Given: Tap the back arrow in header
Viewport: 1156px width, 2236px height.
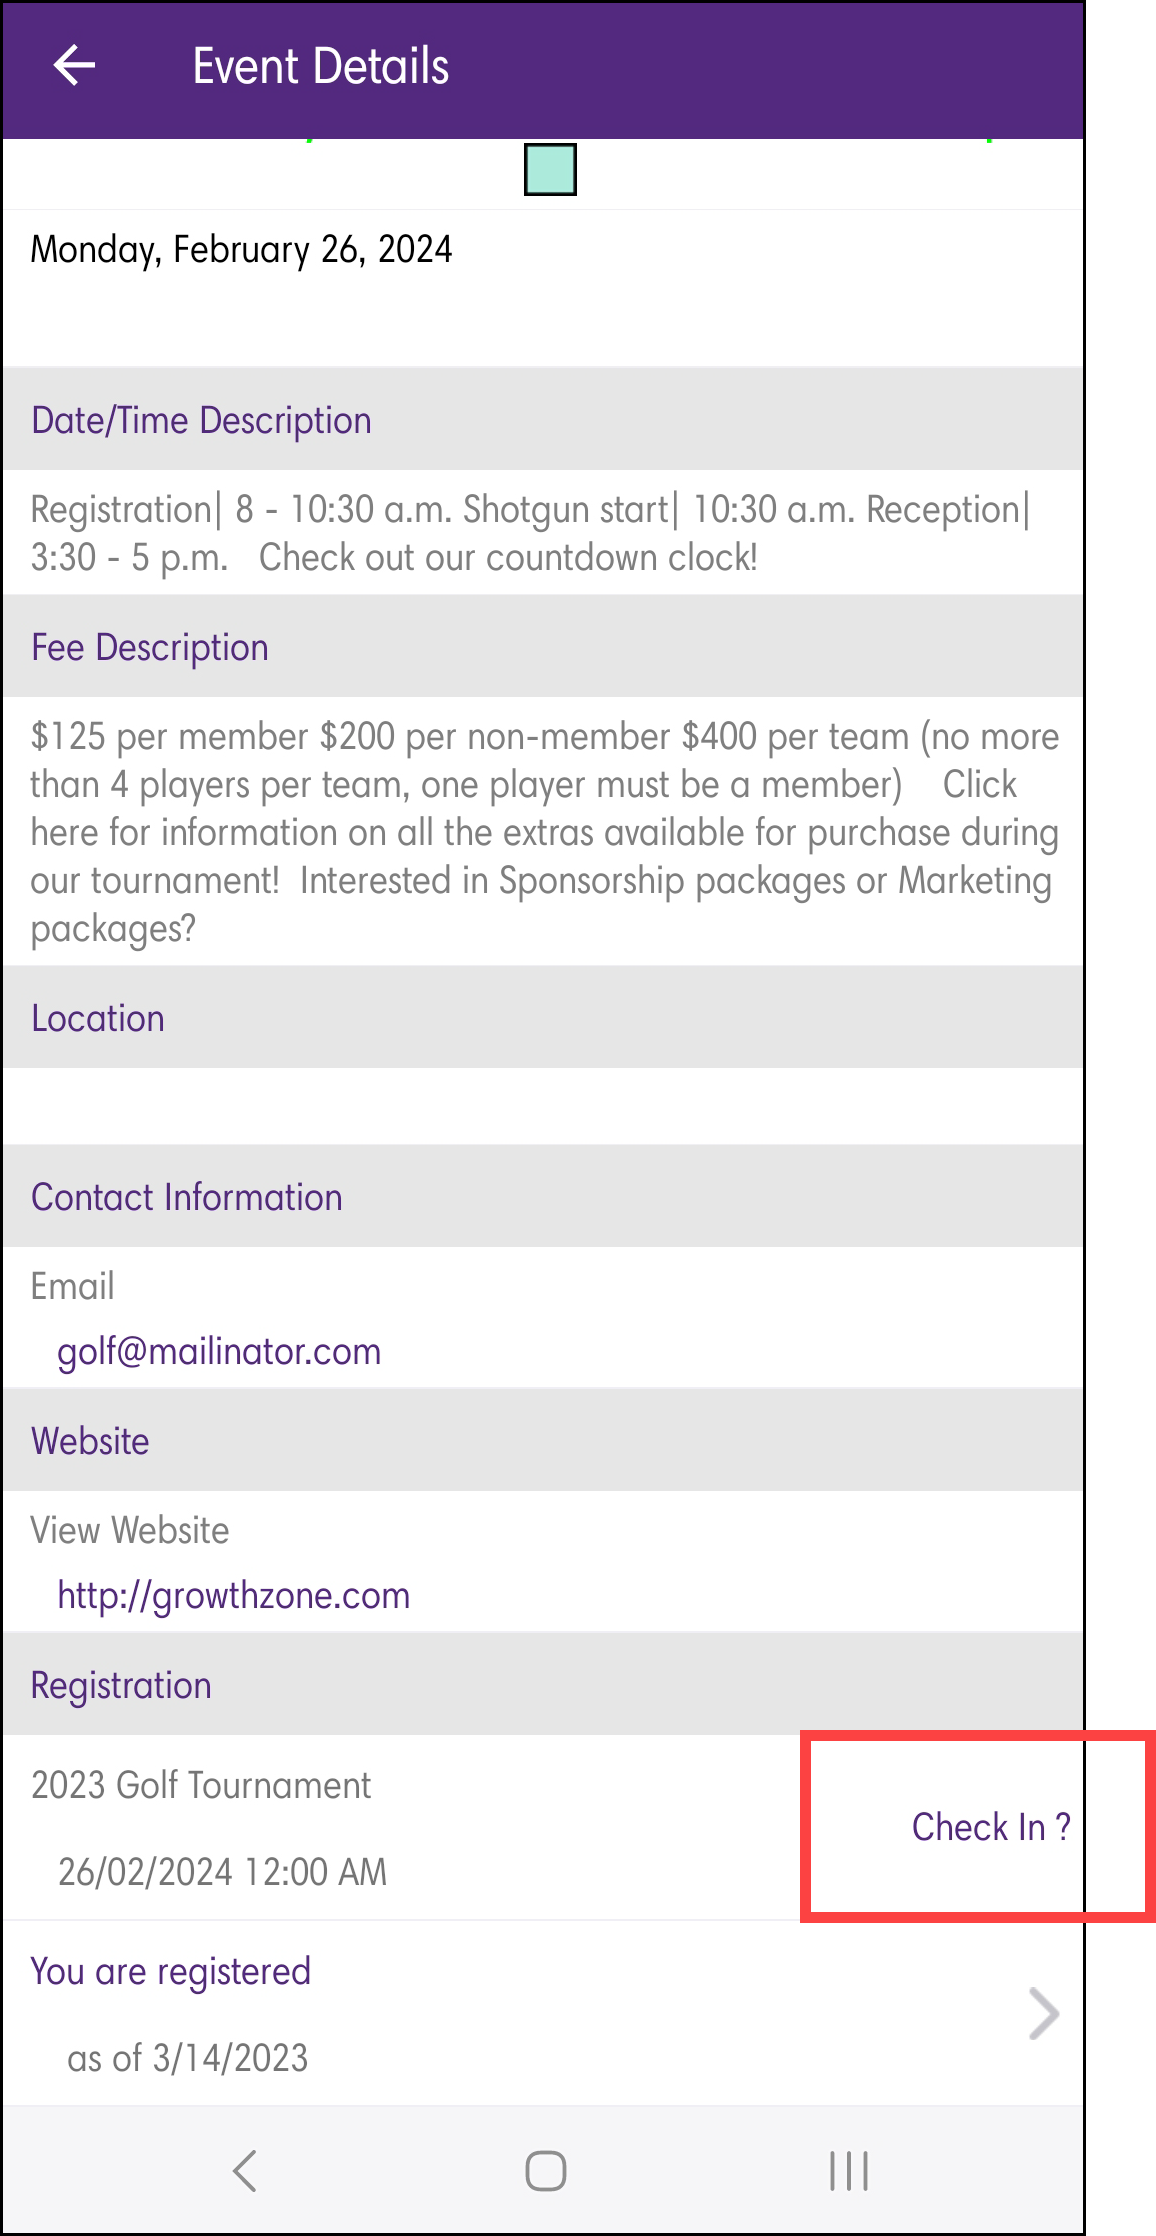Looking at the screenshot, I should click(74, 66).
